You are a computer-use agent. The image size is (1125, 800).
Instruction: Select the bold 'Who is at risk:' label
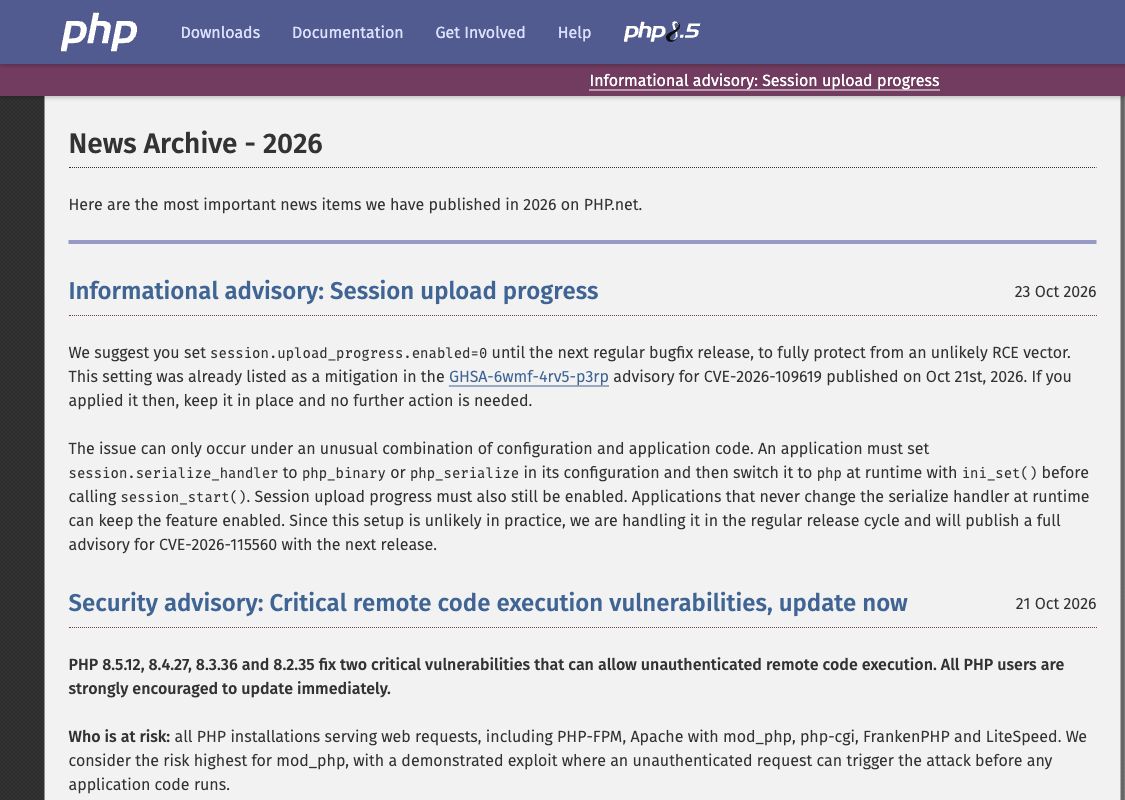point(119,737)
